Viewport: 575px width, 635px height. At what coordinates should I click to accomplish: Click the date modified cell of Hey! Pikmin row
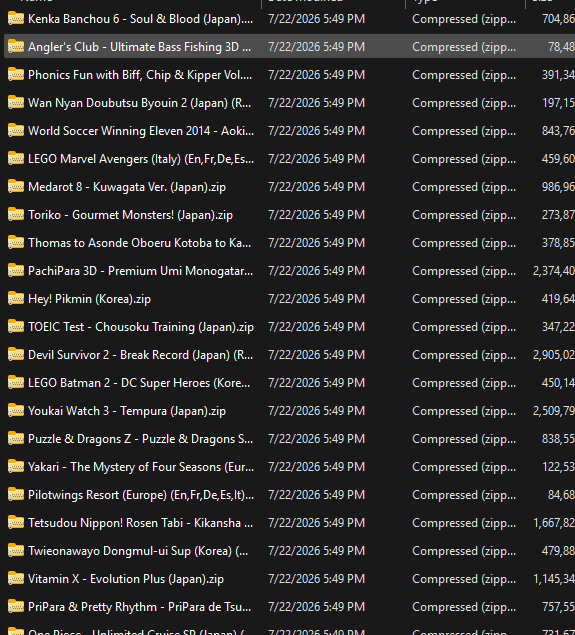click(316, 299)
